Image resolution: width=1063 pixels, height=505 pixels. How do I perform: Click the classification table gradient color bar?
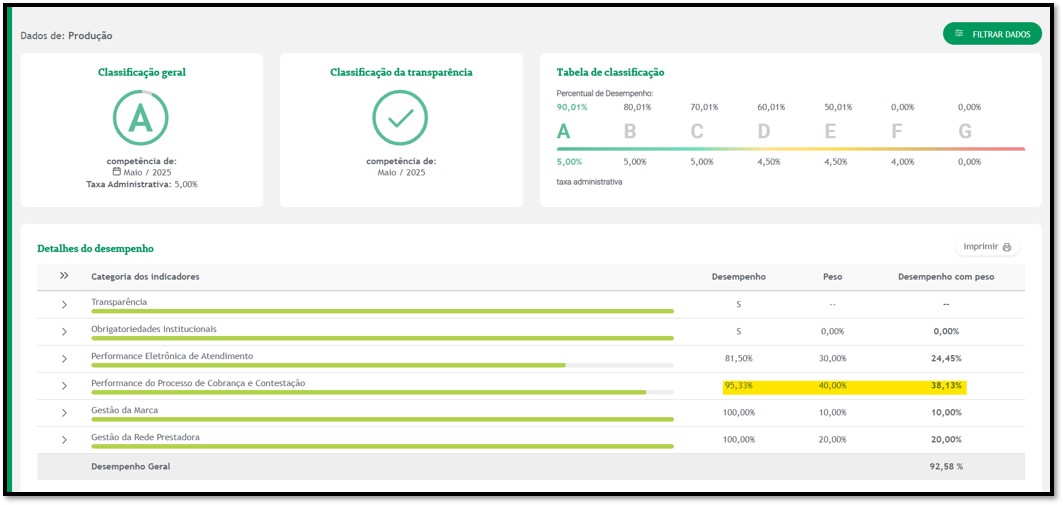790,149
